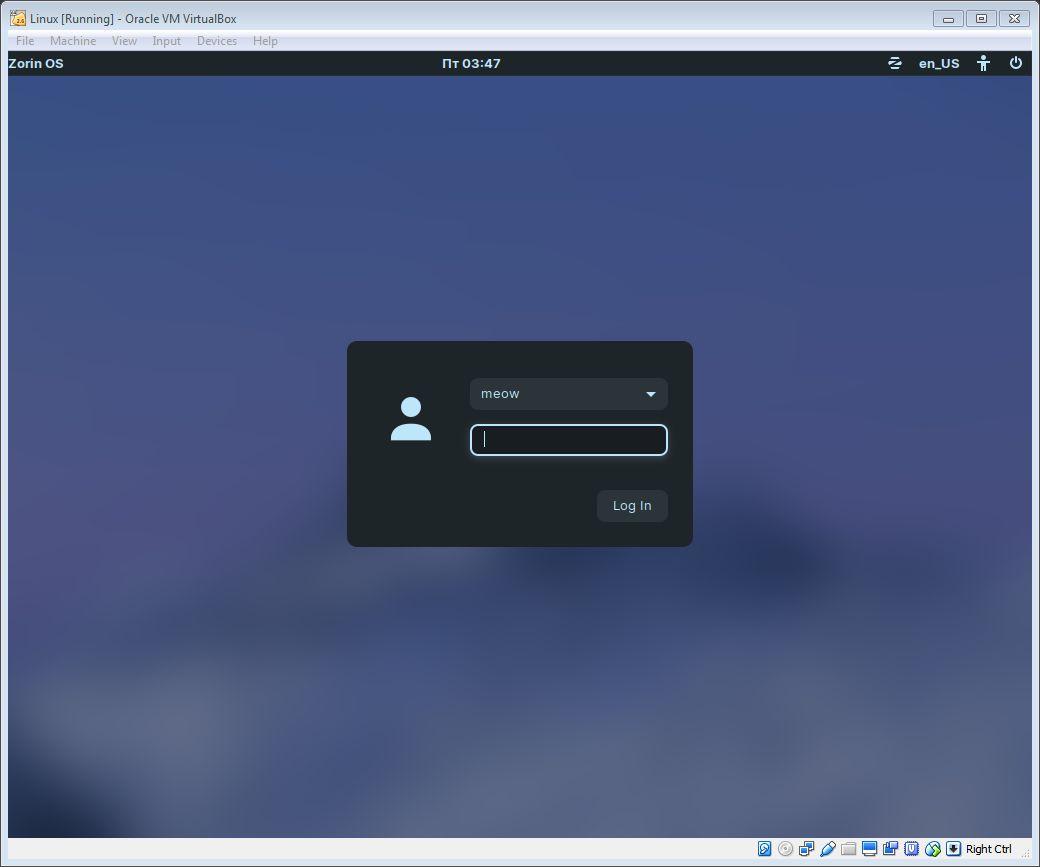Open the en_US language selector
Screen dimensions: 1040x867
pos(939,64)
